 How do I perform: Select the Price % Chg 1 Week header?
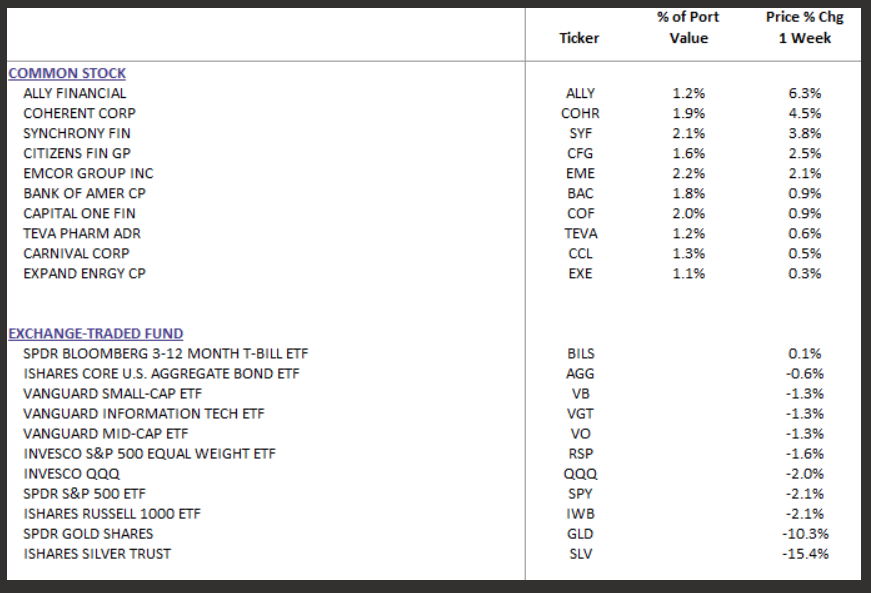804,28
